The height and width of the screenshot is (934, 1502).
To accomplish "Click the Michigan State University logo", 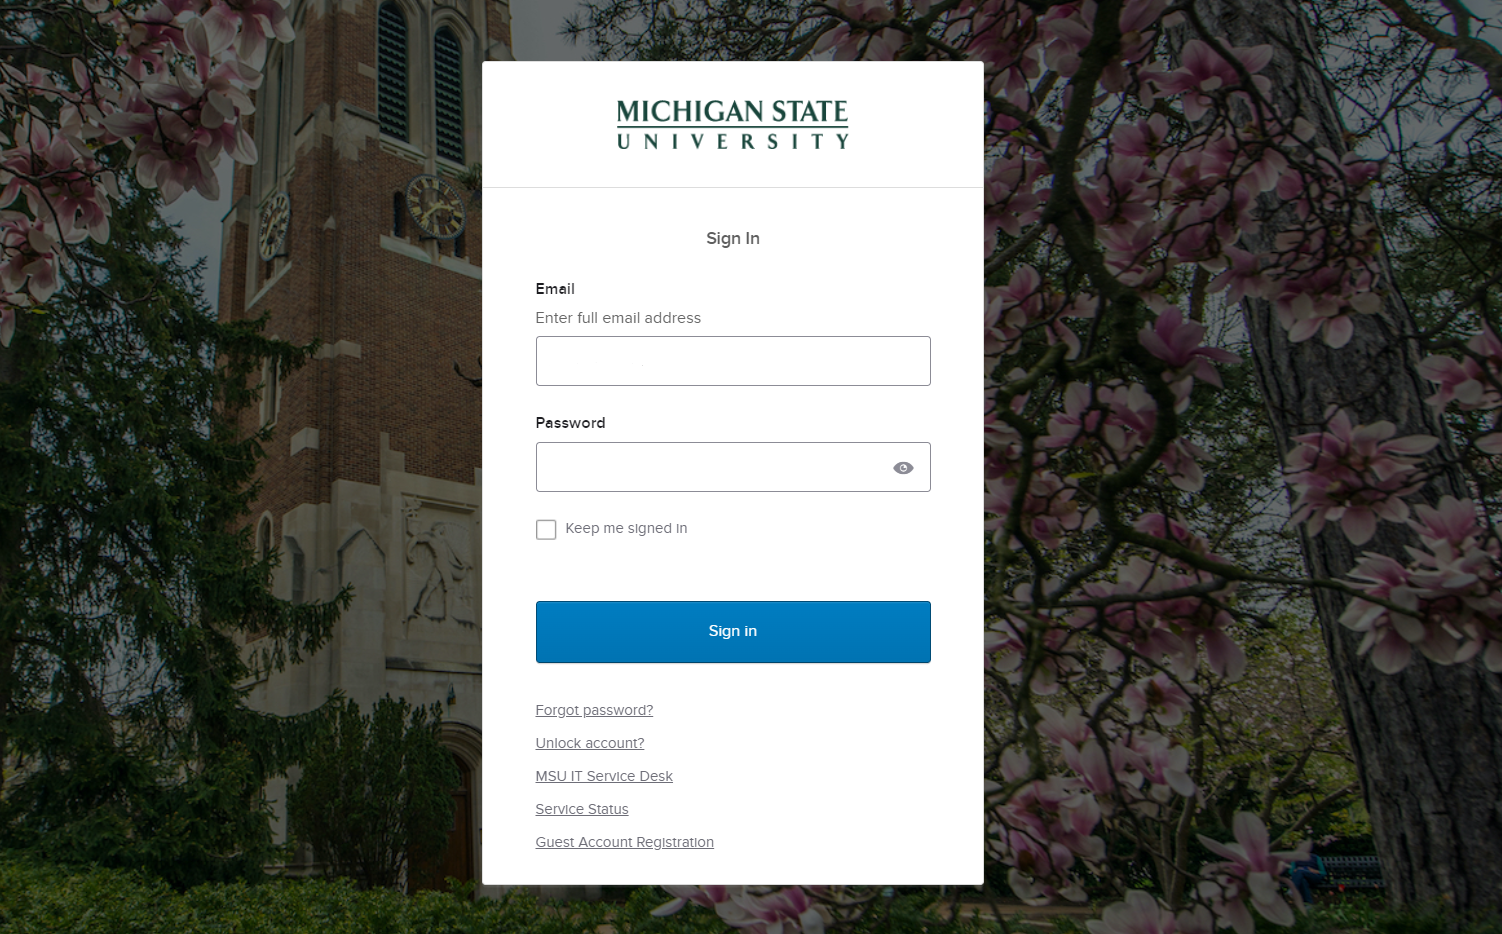I will 732,123.
